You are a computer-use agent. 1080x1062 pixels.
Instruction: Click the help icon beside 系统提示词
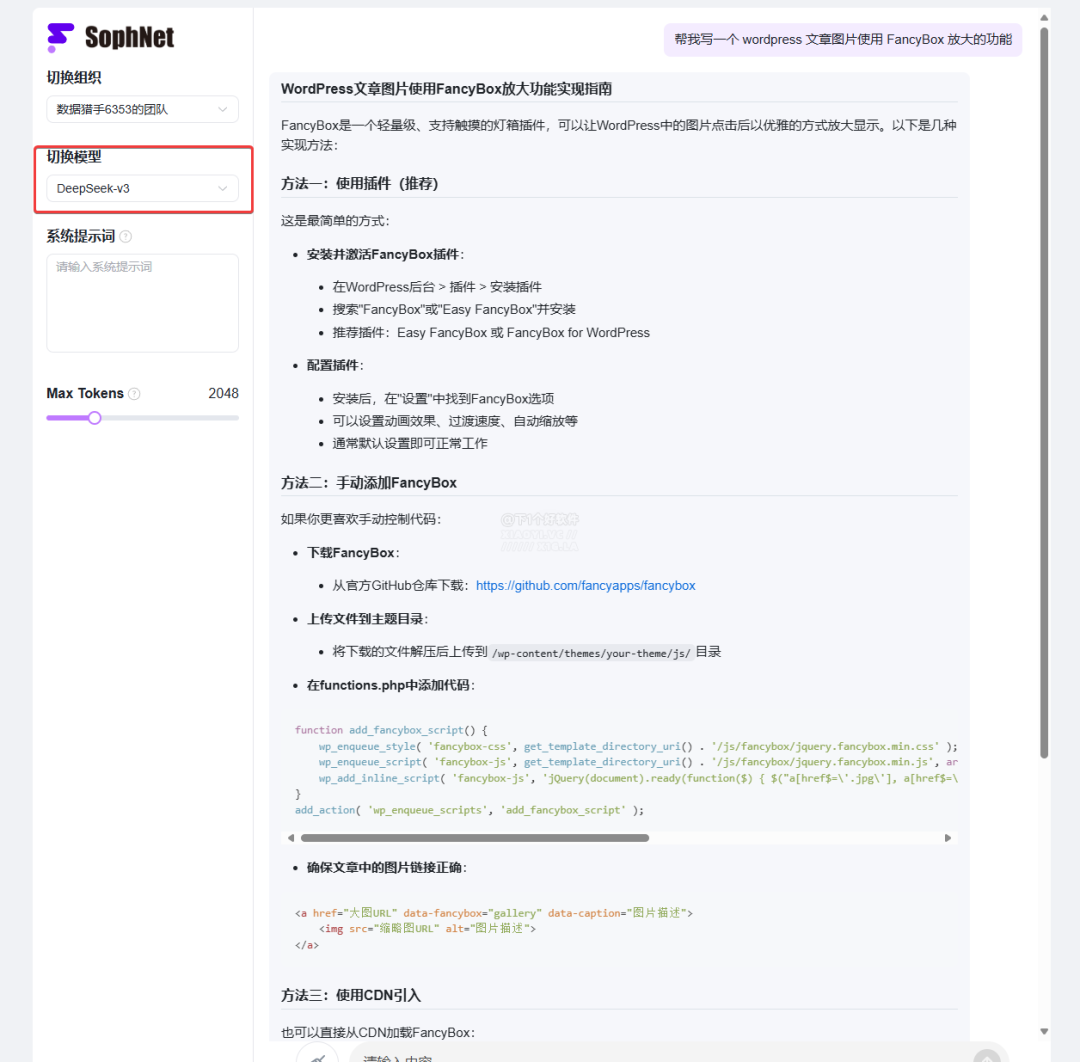[x=126, y=237]
